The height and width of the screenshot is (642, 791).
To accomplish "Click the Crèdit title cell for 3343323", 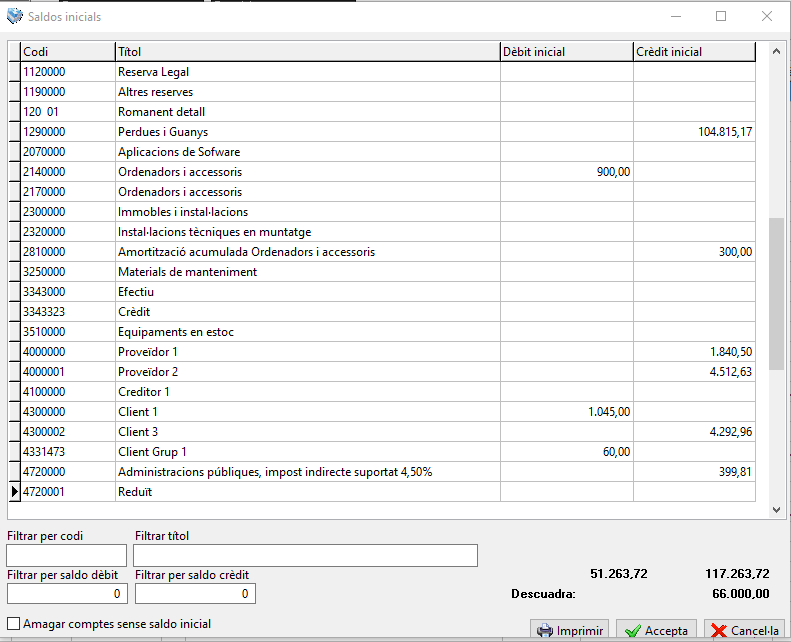I will coord(308,312).
